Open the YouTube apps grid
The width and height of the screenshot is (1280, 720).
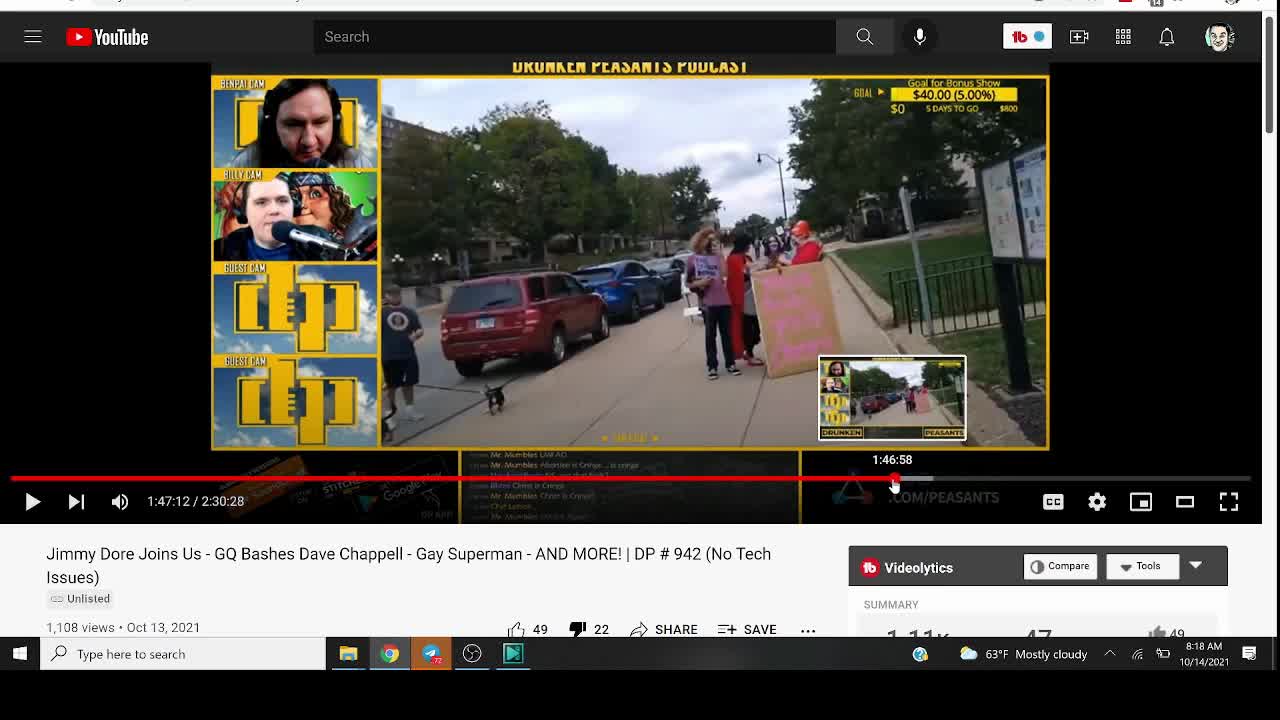[x=1123, y=37]
